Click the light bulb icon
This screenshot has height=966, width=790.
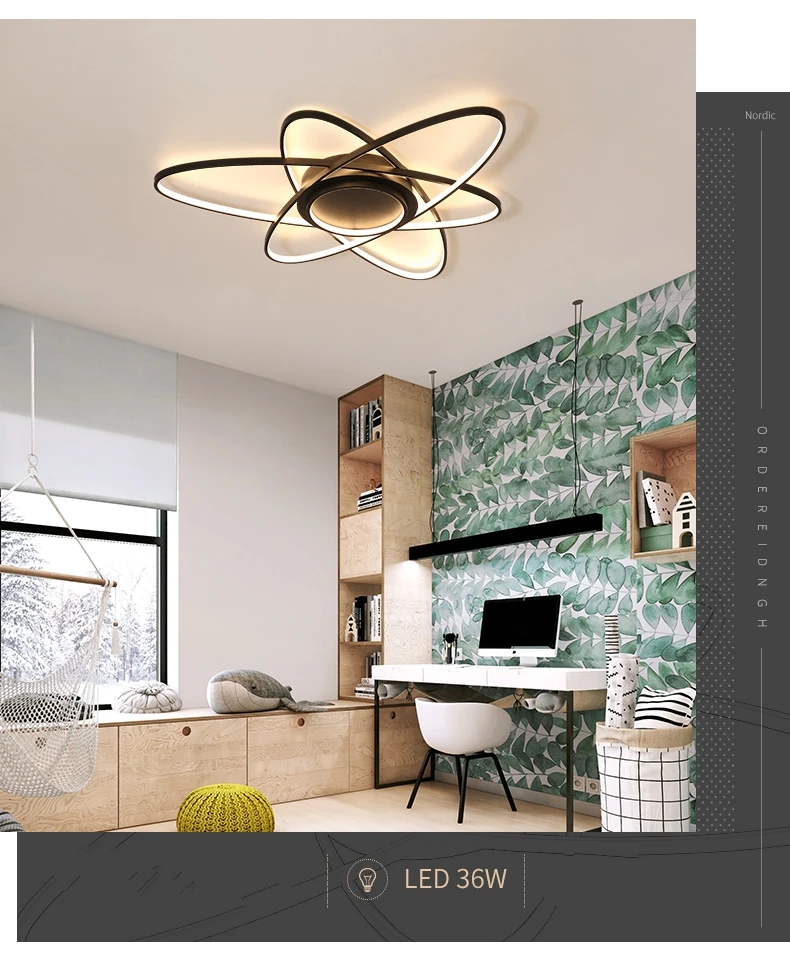[x=367, y=879]
